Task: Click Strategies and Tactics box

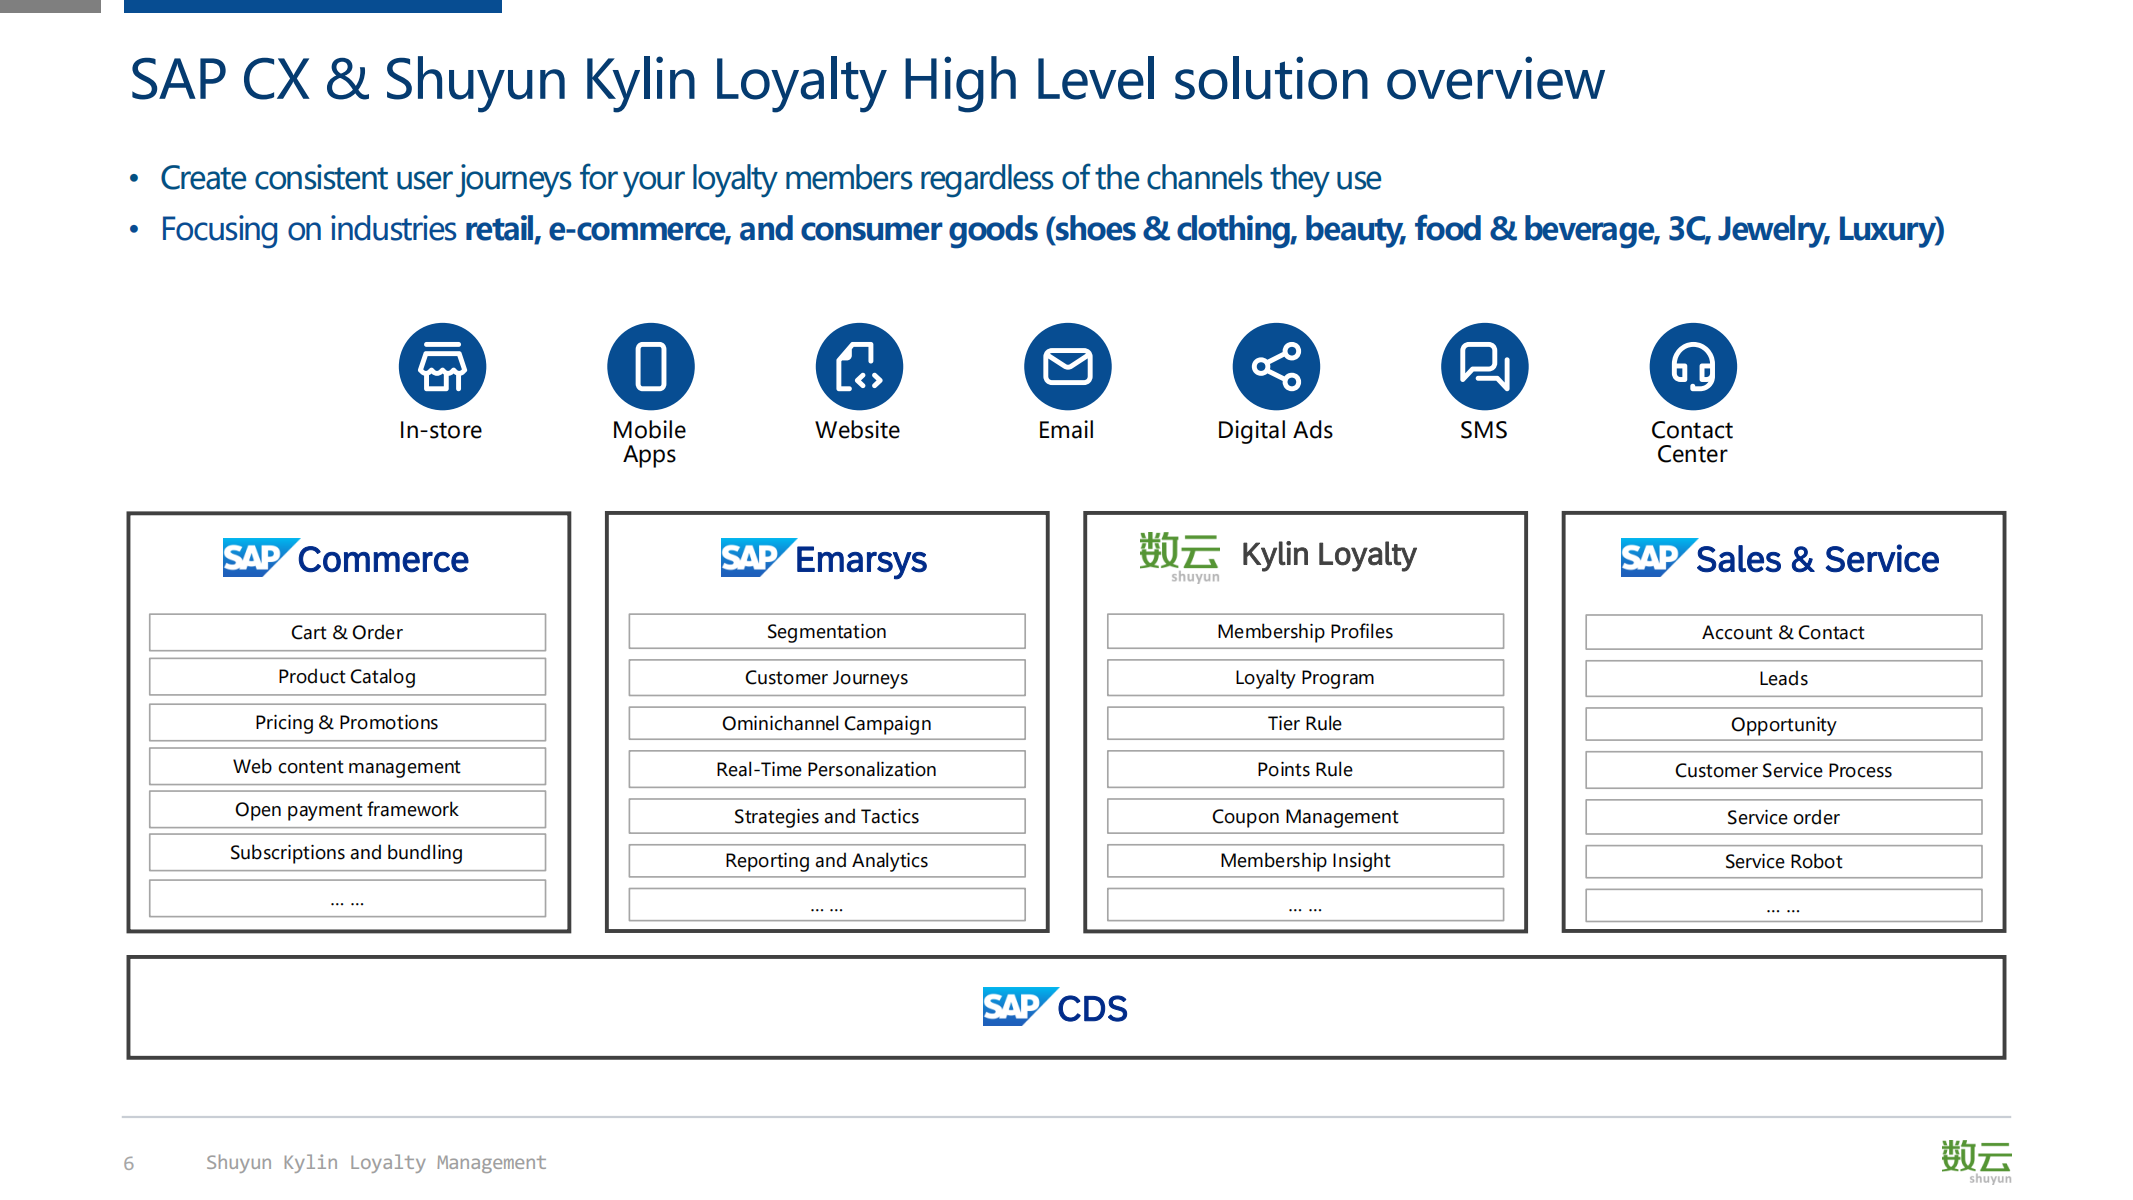Action: tap(827, 816)
